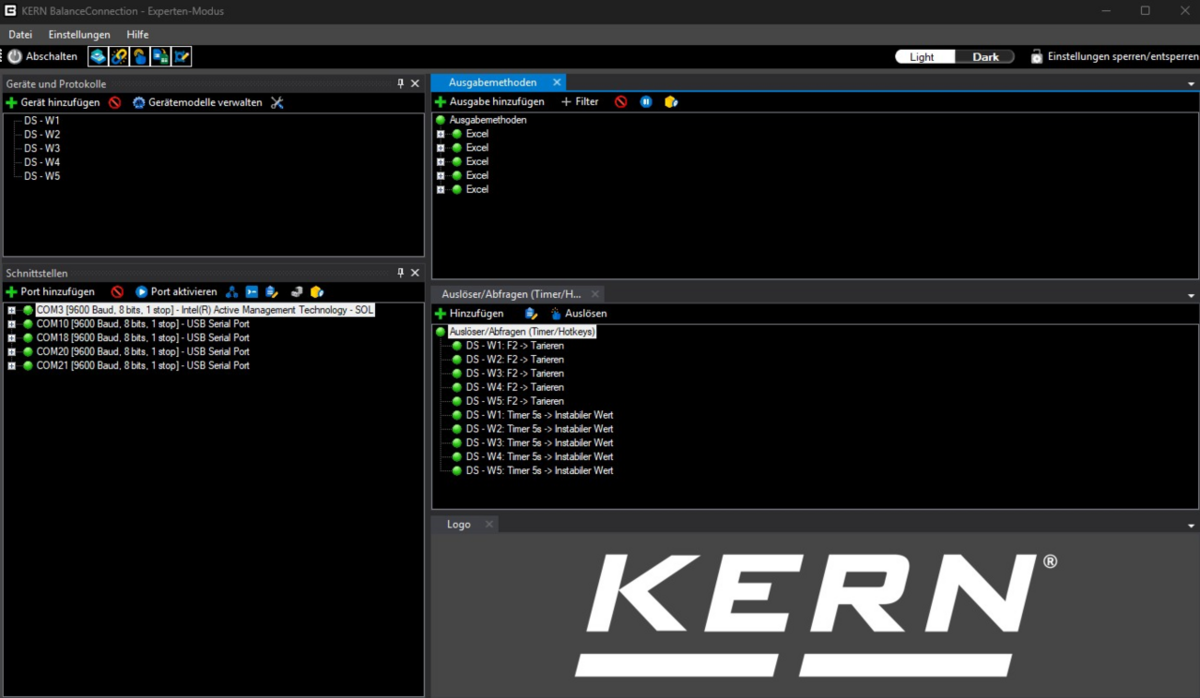Click the Port aktivieren button
The image size is (1200, 698).
click(176, 292)
